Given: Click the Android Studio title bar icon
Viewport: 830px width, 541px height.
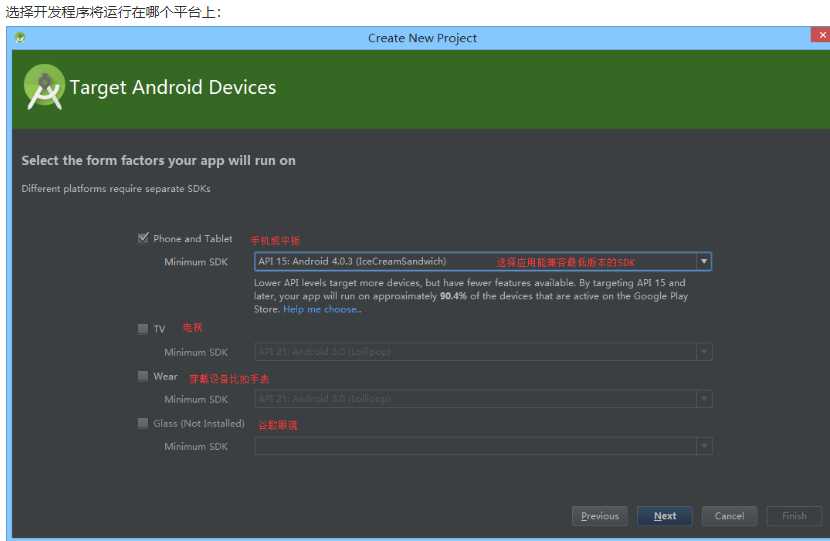Looking at the screenshot, I should coord(20,38).
